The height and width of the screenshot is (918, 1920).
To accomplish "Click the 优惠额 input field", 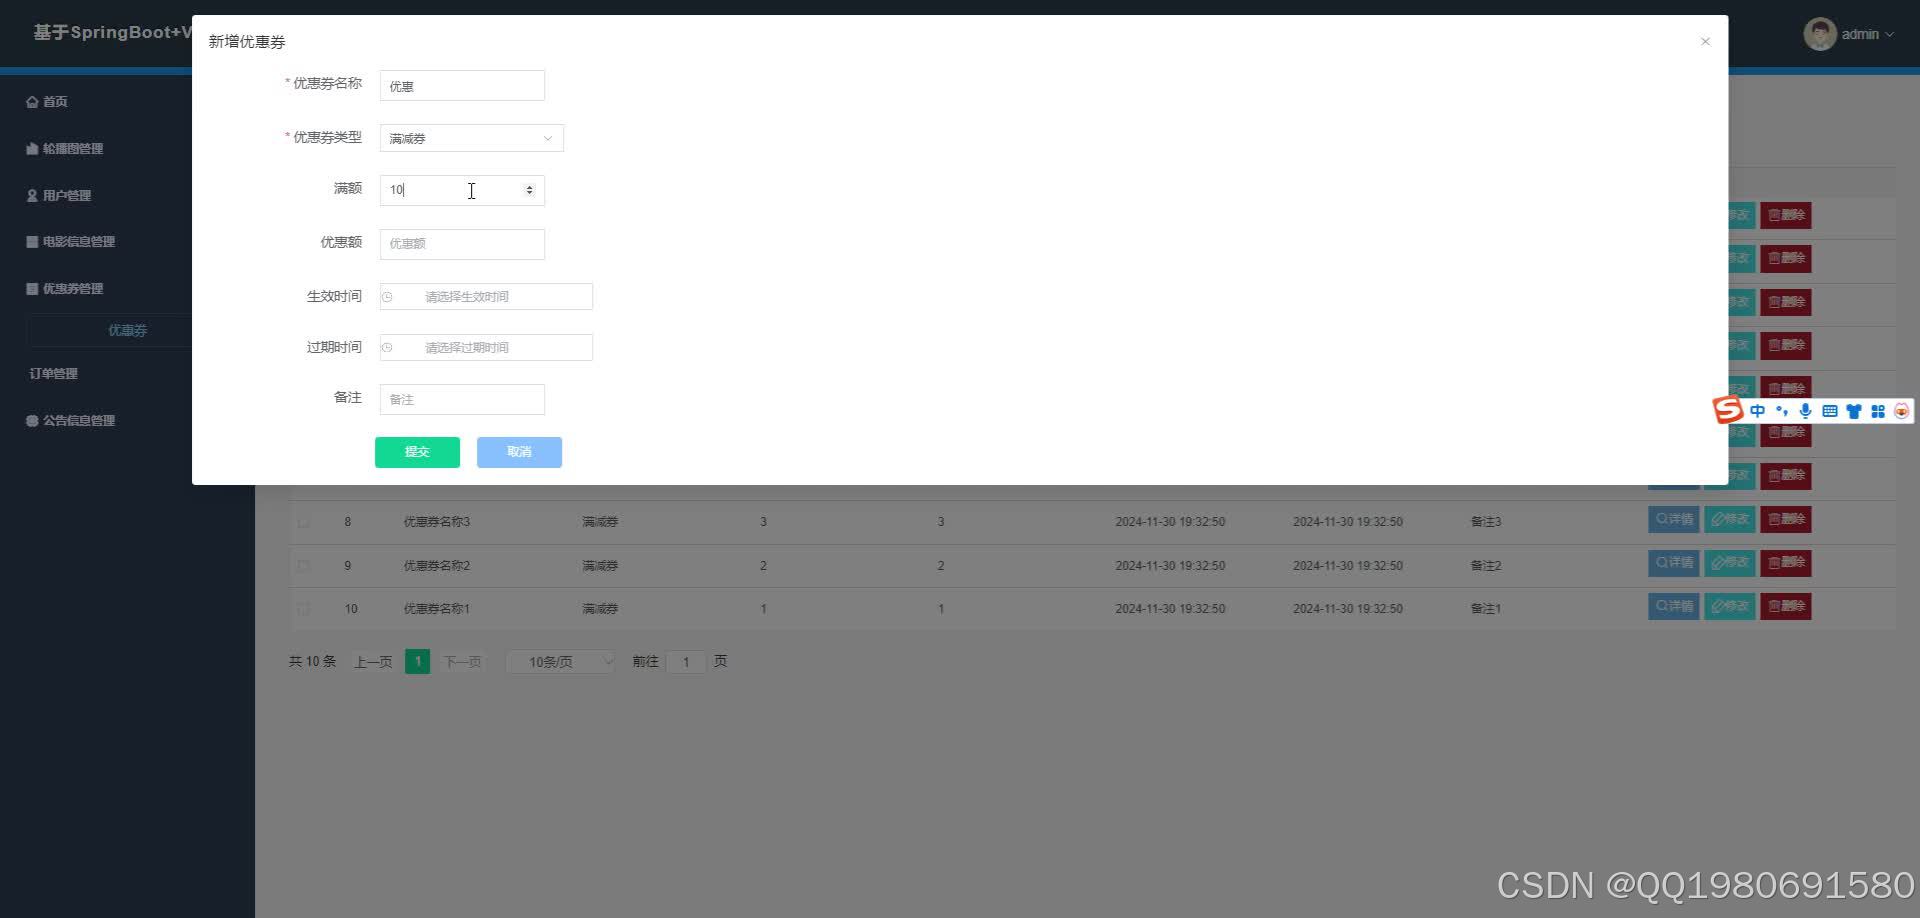I will point(462,244).
